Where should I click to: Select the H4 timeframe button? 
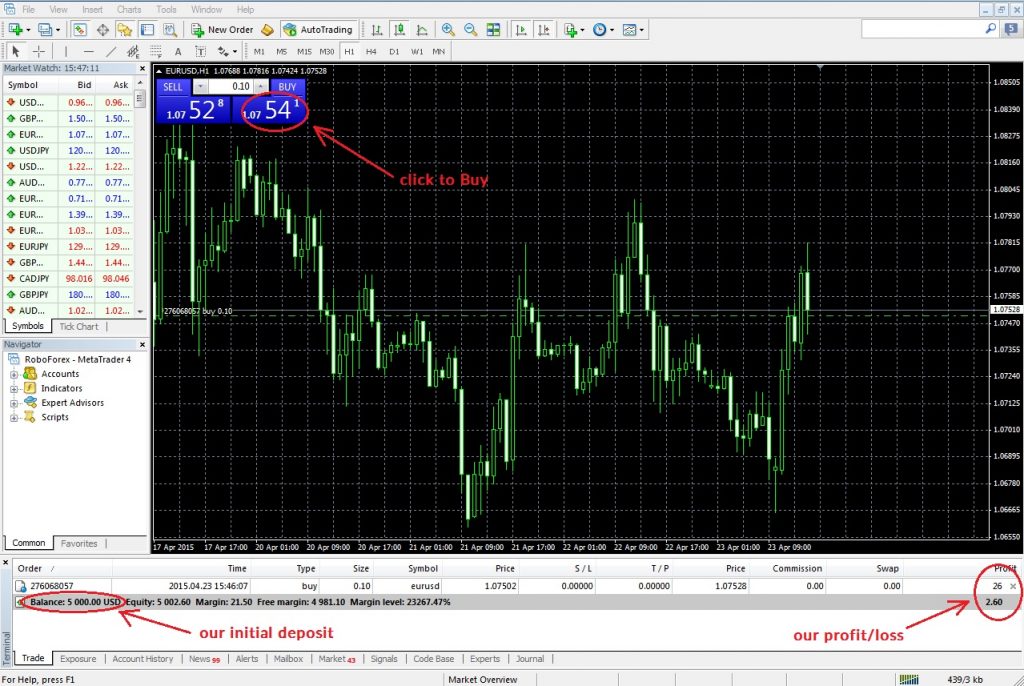click(371, 51)
